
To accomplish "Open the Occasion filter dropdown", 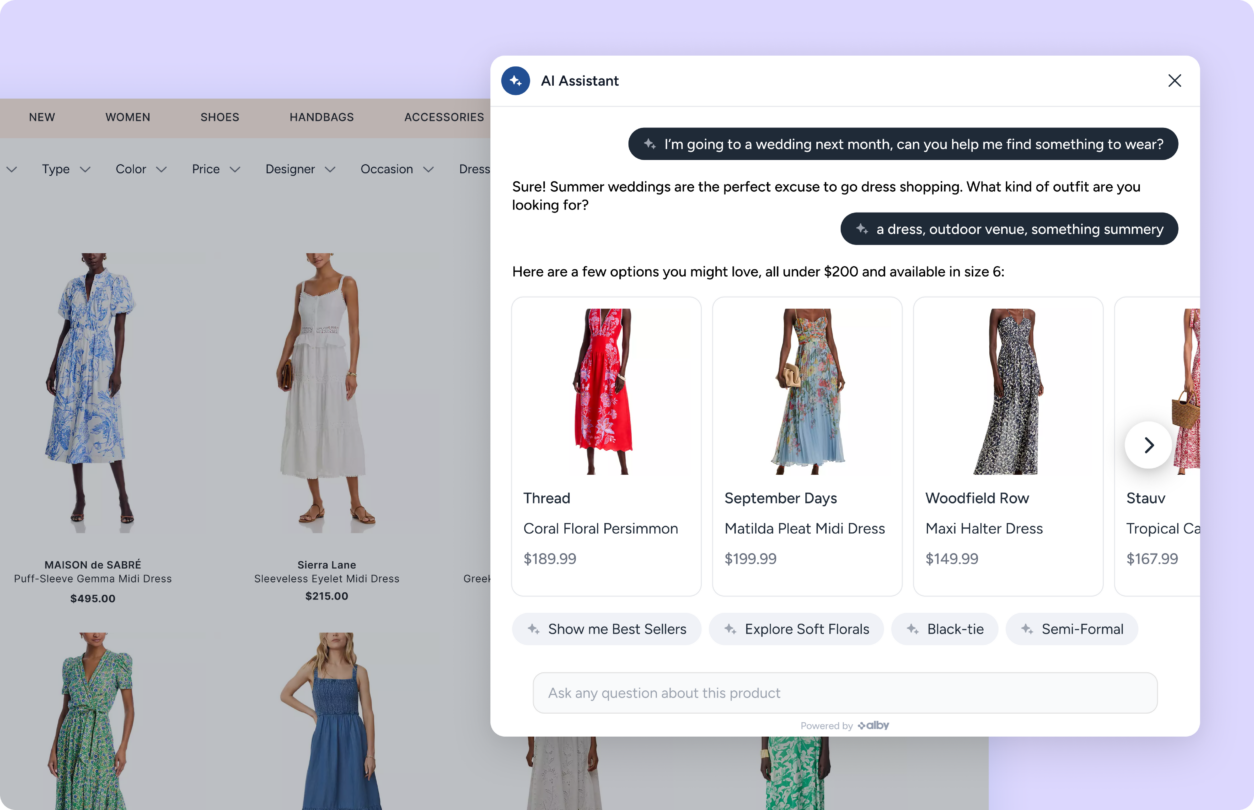I will (x=397, y=169).
